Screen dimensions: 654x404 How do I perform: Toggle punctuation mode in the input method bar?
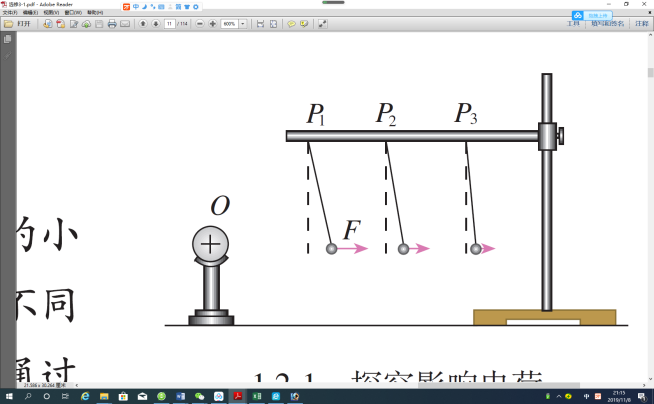click(153, 7)
